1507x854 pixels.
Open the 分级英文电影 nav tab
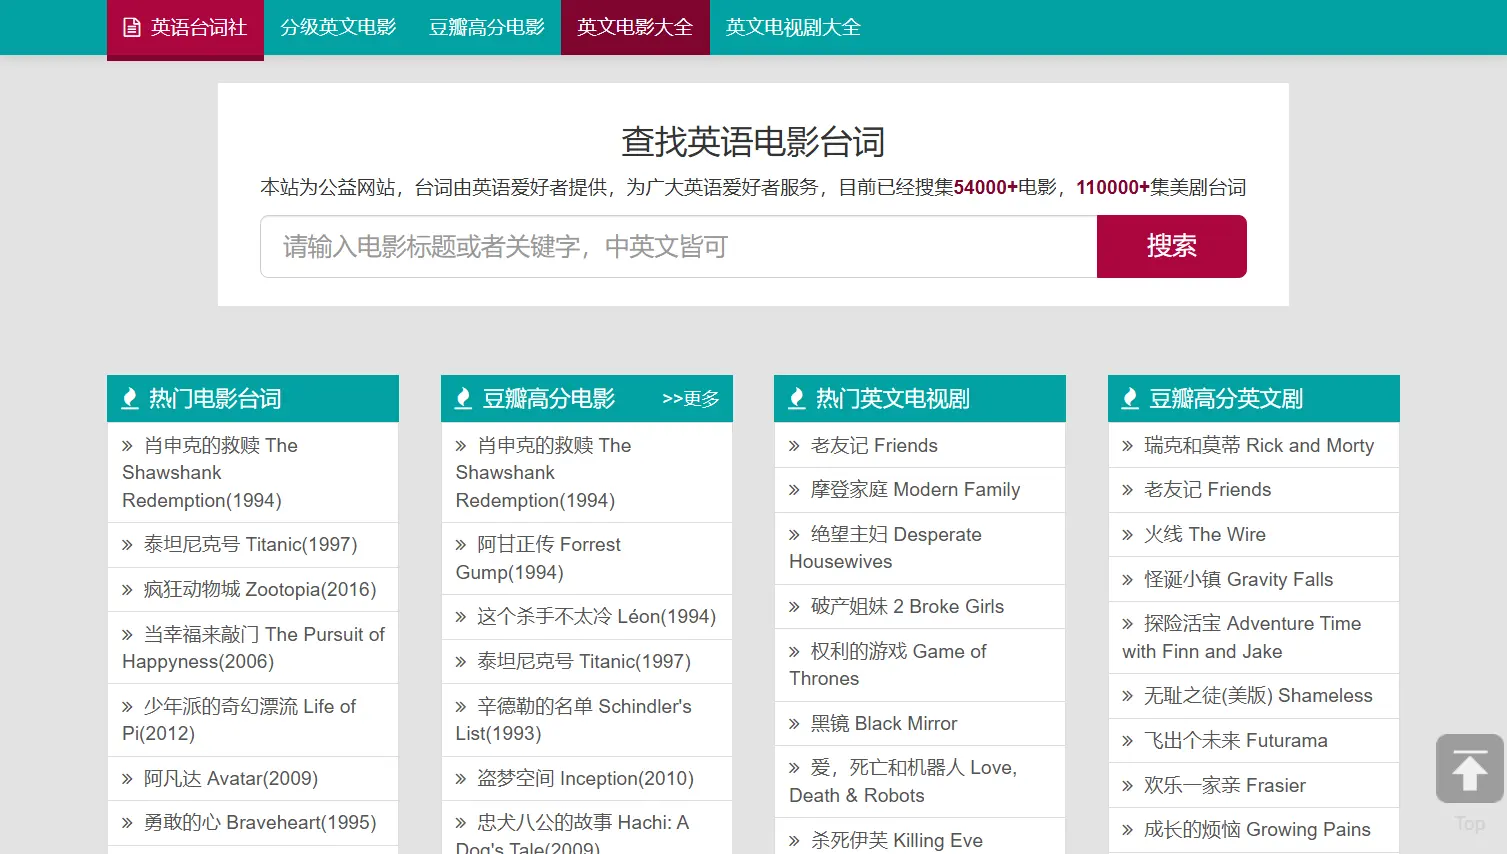[x=338, y=27]
